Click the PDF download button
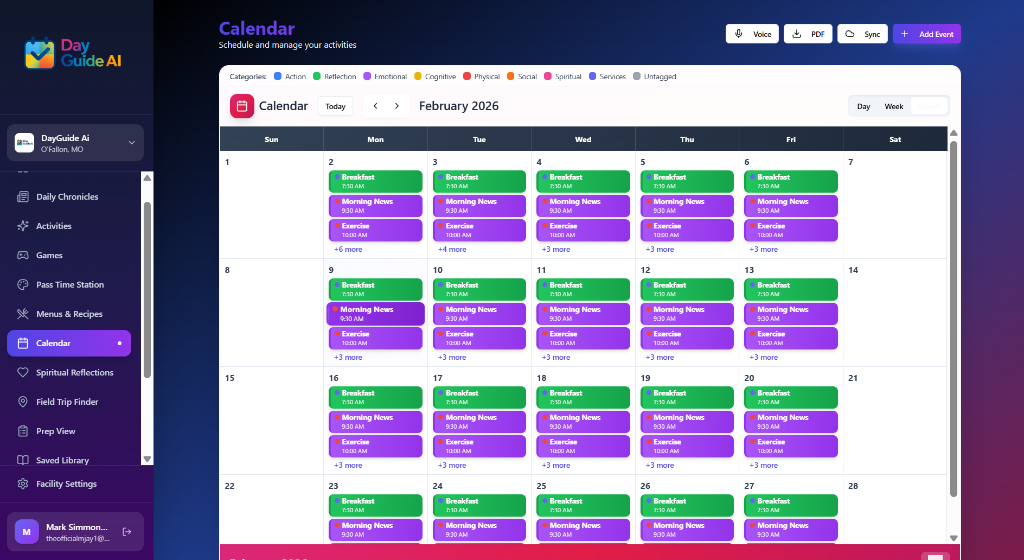1024x560 pixels. click(808, 34)
